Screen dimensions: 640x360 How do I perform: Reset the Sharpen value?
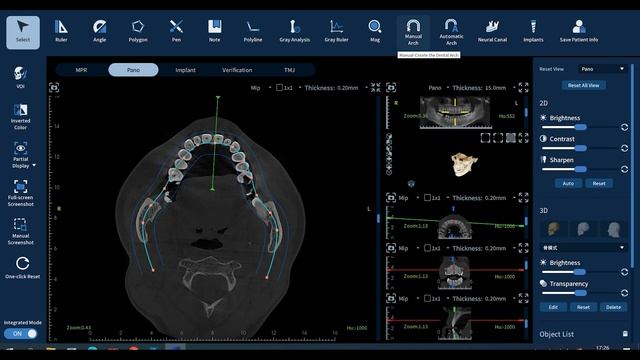pos(624,169)
